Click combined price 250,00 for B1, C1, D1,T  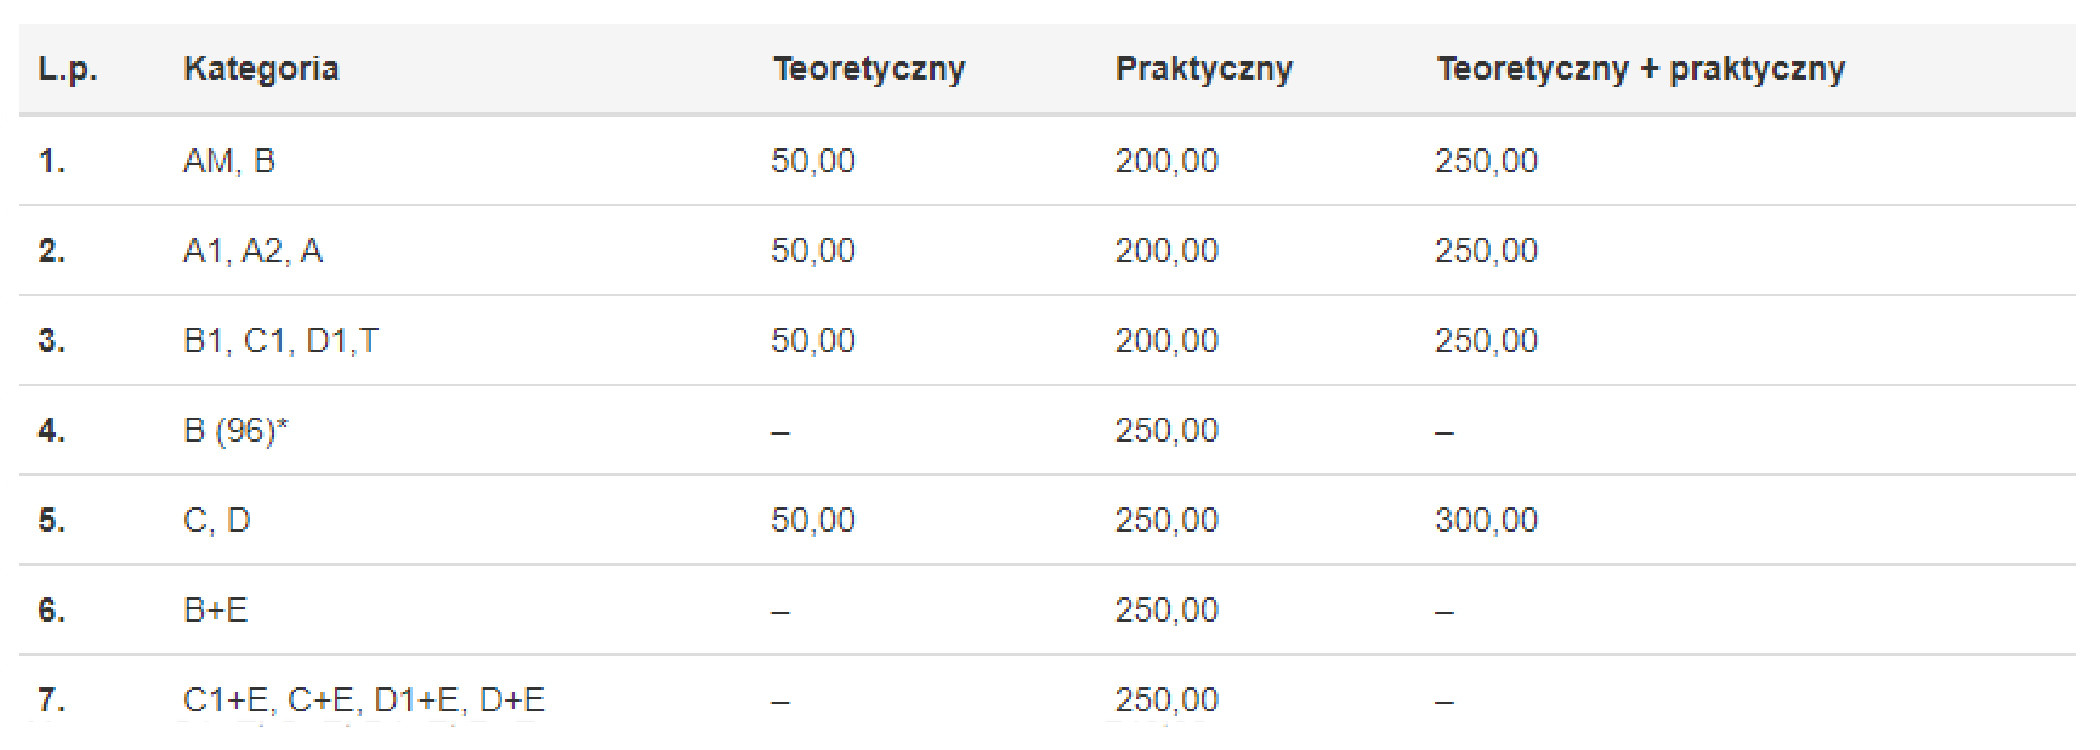tap(1486, 341)
